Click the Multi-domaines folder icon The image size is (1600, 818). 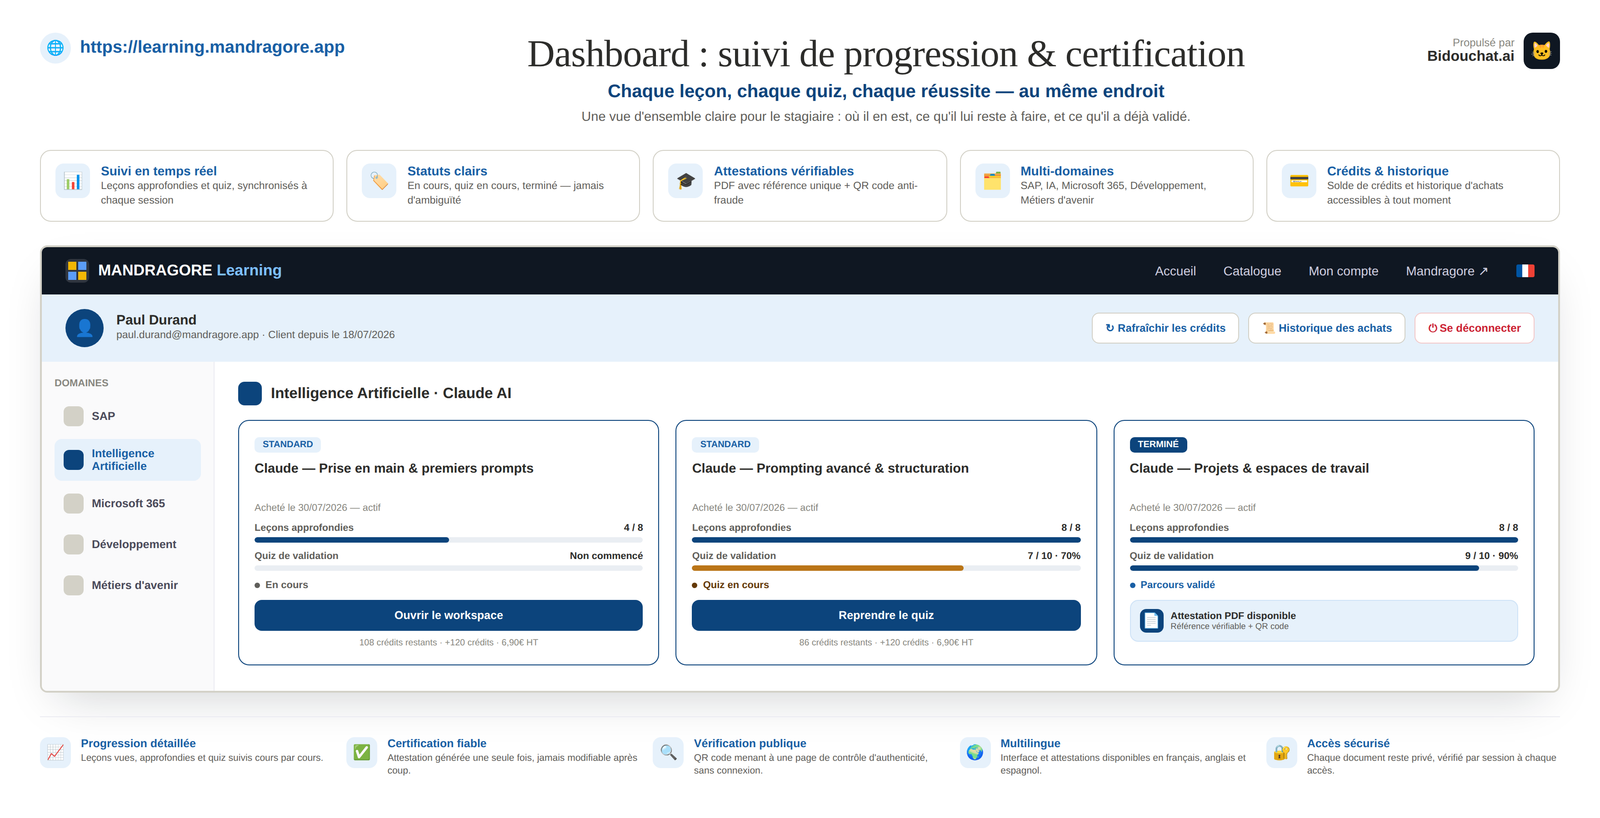992,181
